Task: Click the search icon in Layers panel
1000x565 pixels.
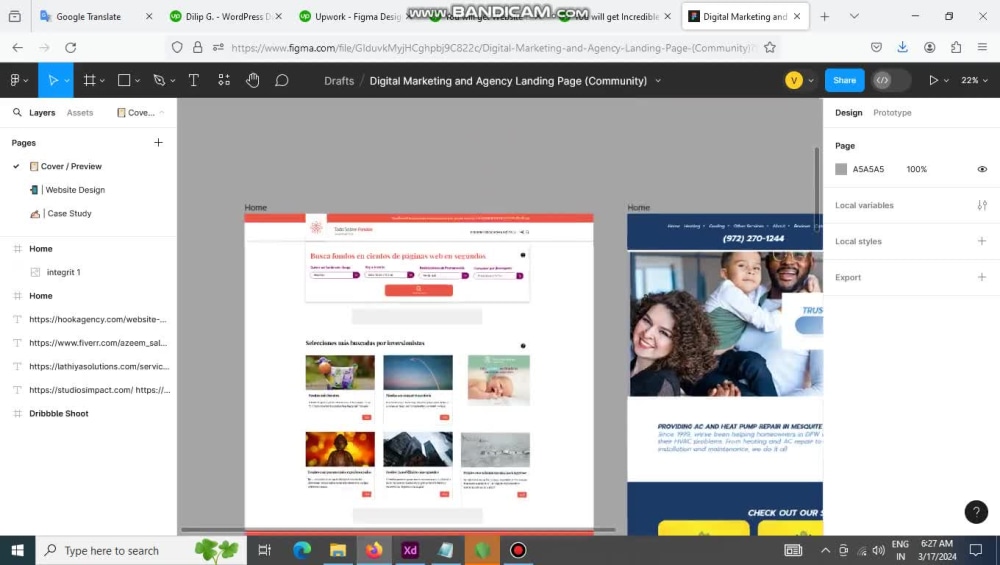Action: (17, 112)
